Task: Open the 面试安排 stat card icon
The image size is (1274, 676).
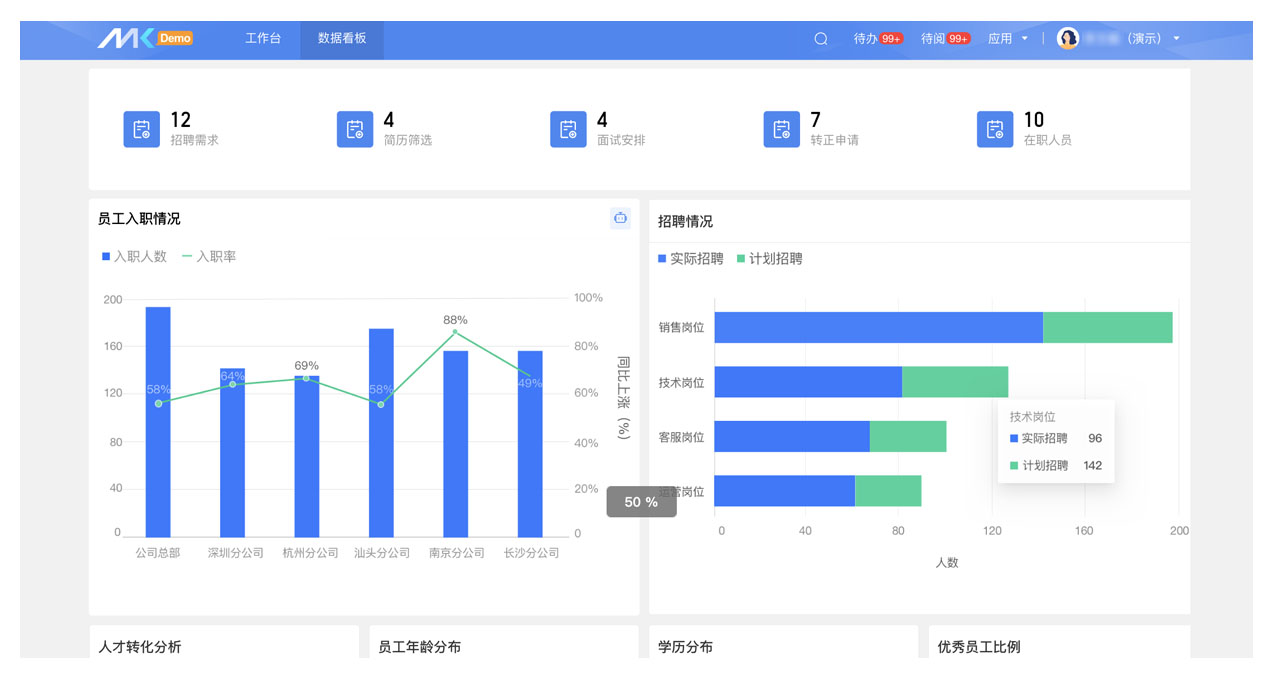Action: tap(568, 130)
